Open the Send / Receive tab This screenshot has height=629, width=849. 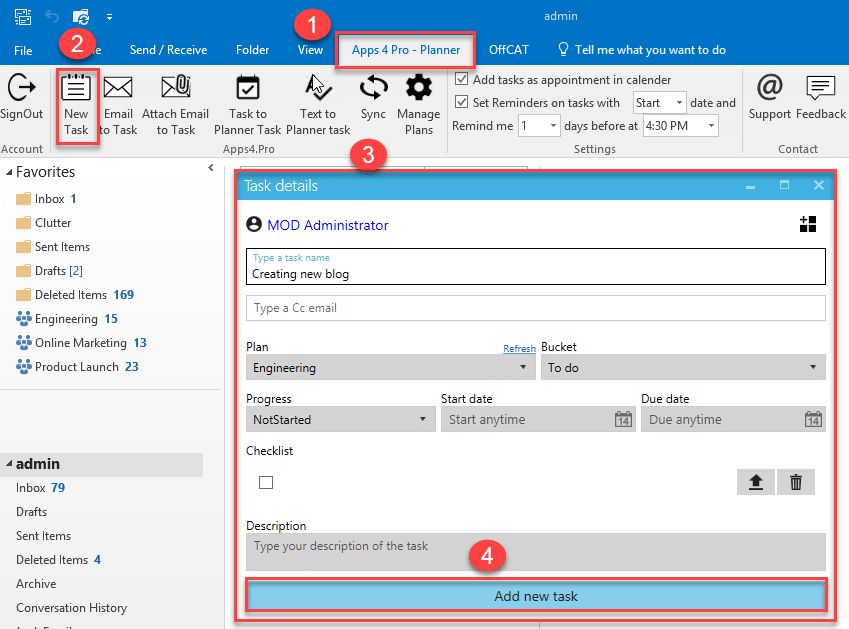[168, 50]
